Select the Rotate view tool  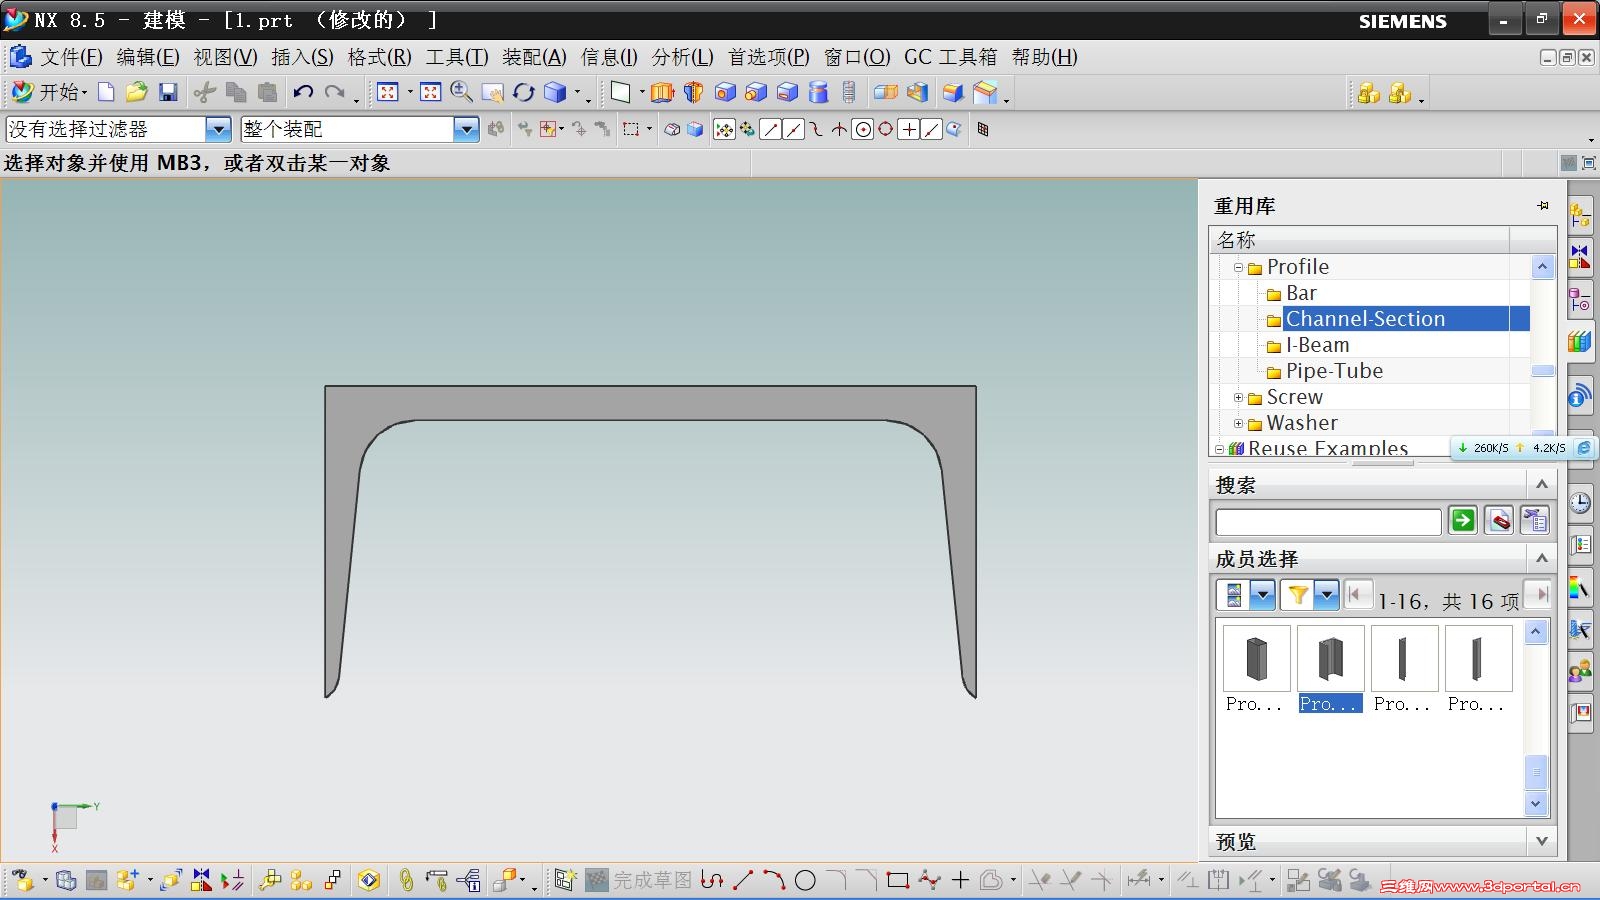click(x=523, y=93)
